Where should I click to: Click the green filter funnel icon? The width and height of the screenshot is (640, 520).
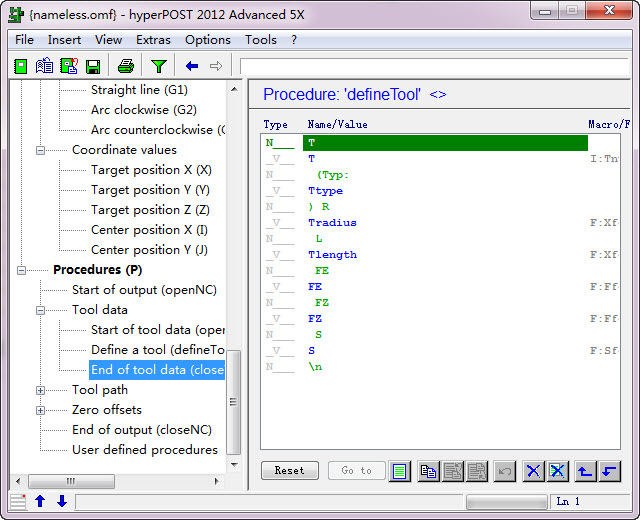click(158, 66)
